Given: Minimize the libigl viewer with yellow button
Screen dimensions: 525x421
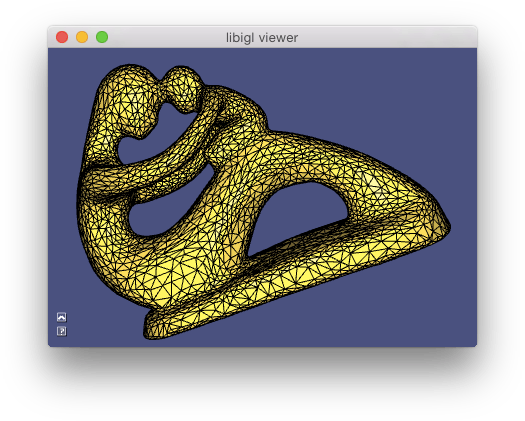Looking at the screenshot, I should click(82, 37).
